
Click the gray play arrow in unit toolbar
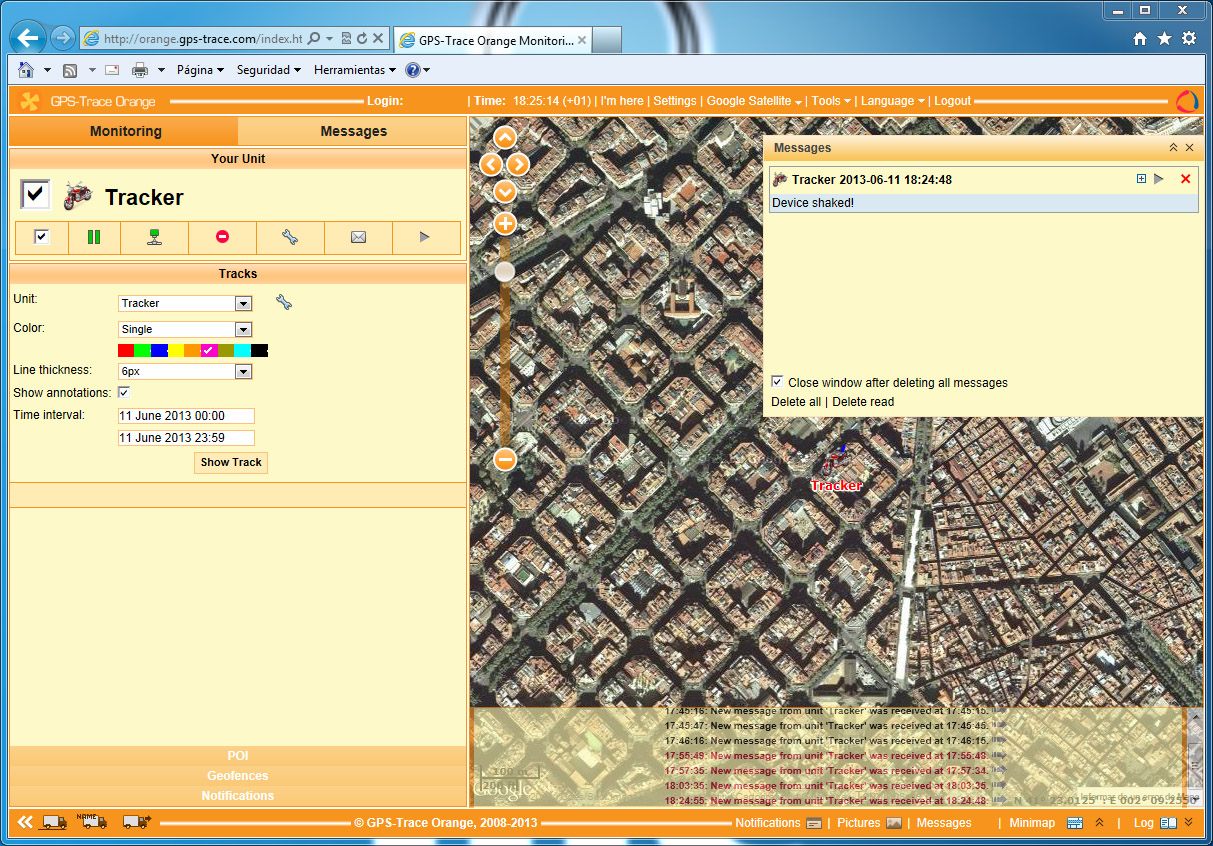coord(425,237)
